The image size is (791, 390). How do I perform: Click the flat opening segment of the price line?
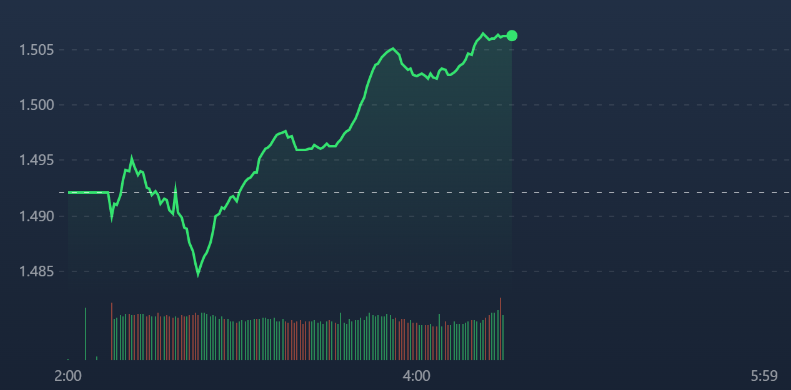(88, 192)
